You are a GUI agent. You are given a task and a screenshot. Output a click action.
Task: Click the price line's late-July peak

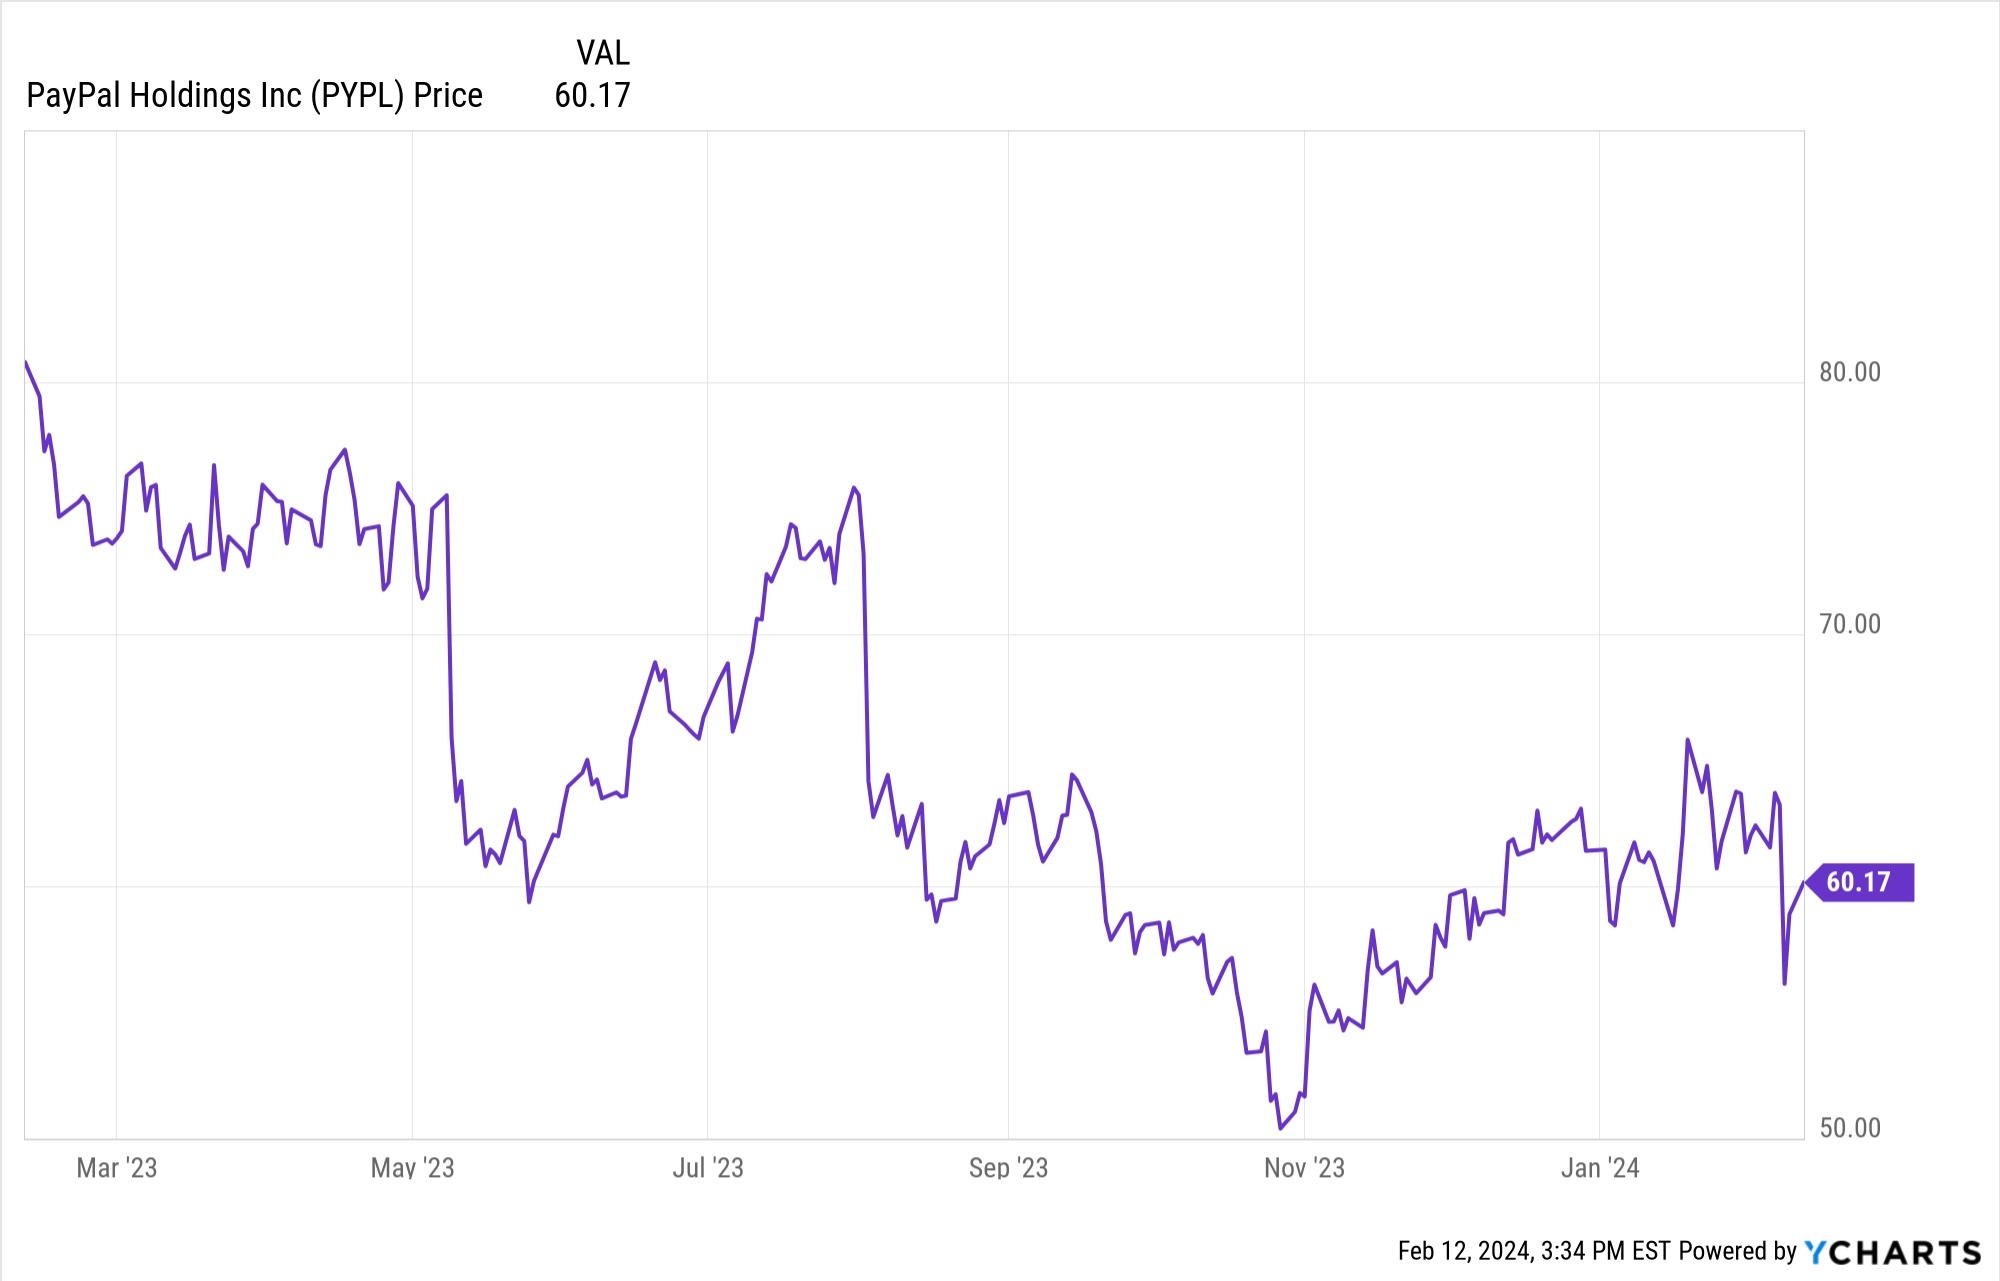(x=854, y=488)
